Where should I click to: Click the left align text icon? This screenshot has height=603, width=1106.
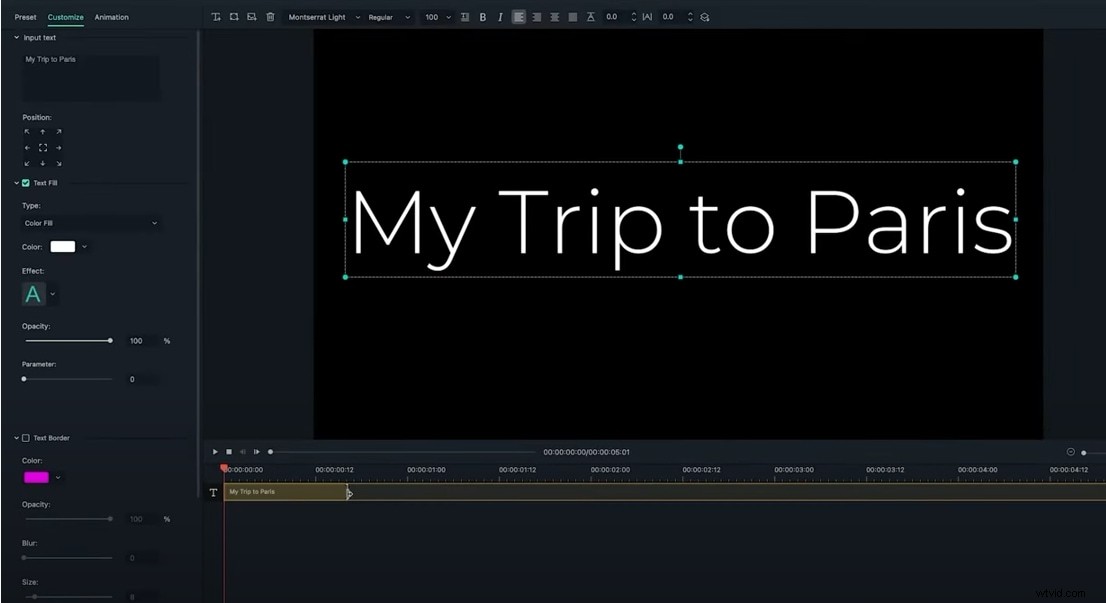tap(519, 17)
